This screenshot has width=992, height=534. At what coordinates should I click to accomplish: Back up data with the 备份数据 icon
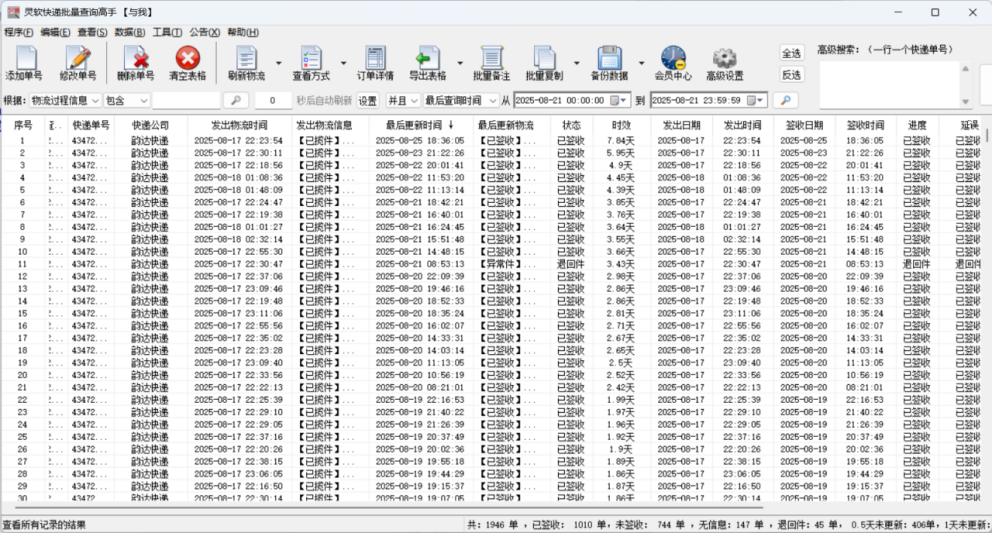[609, 63]
